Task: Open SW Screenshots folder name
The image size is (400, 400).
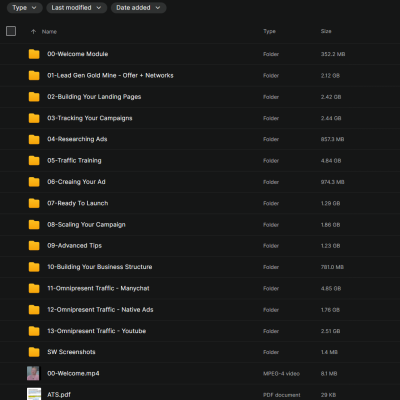Action: 71,352
